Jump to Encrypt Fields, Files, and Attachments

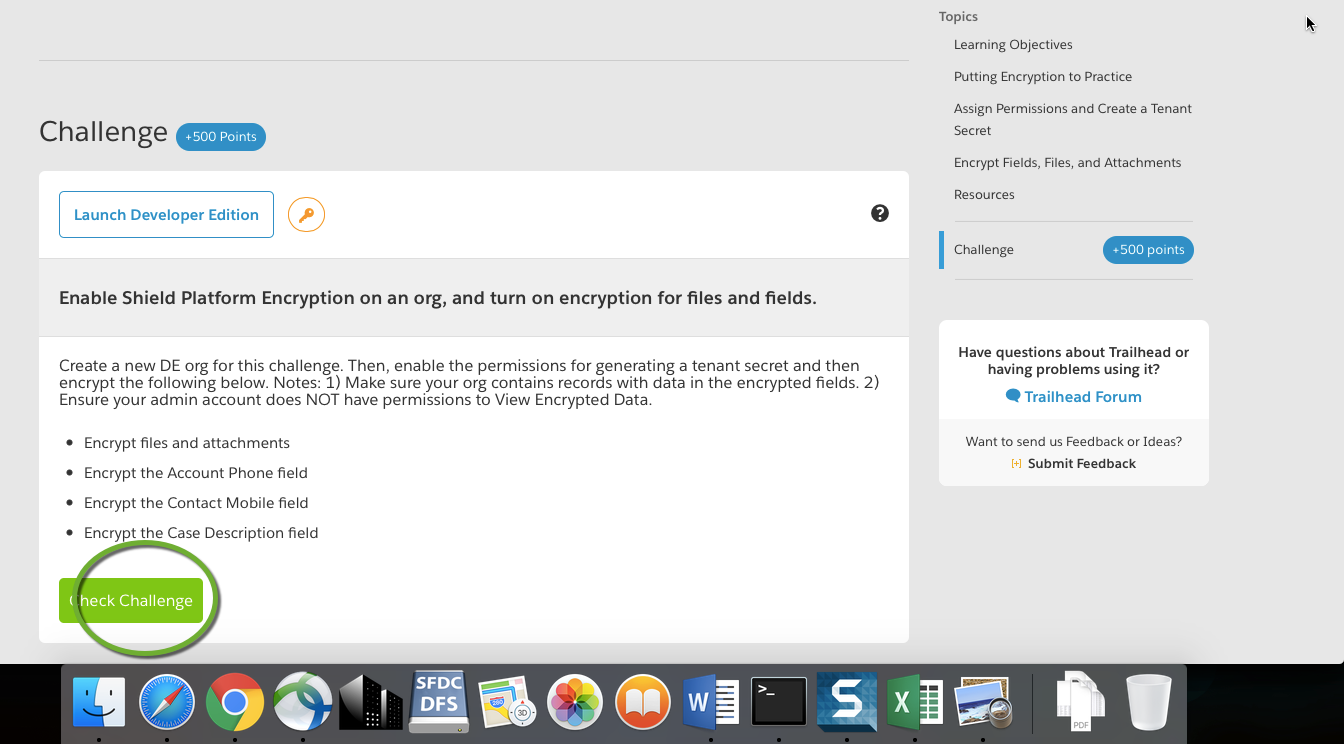(x=1067, y=162)
